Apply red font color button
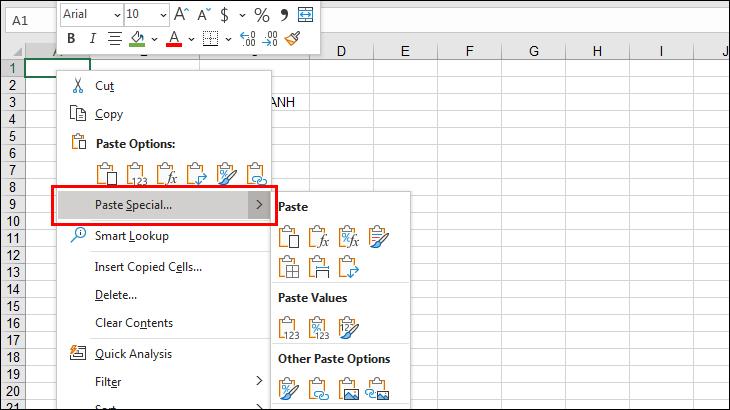This screenshot has width=730, height=410. coord(174,39)
